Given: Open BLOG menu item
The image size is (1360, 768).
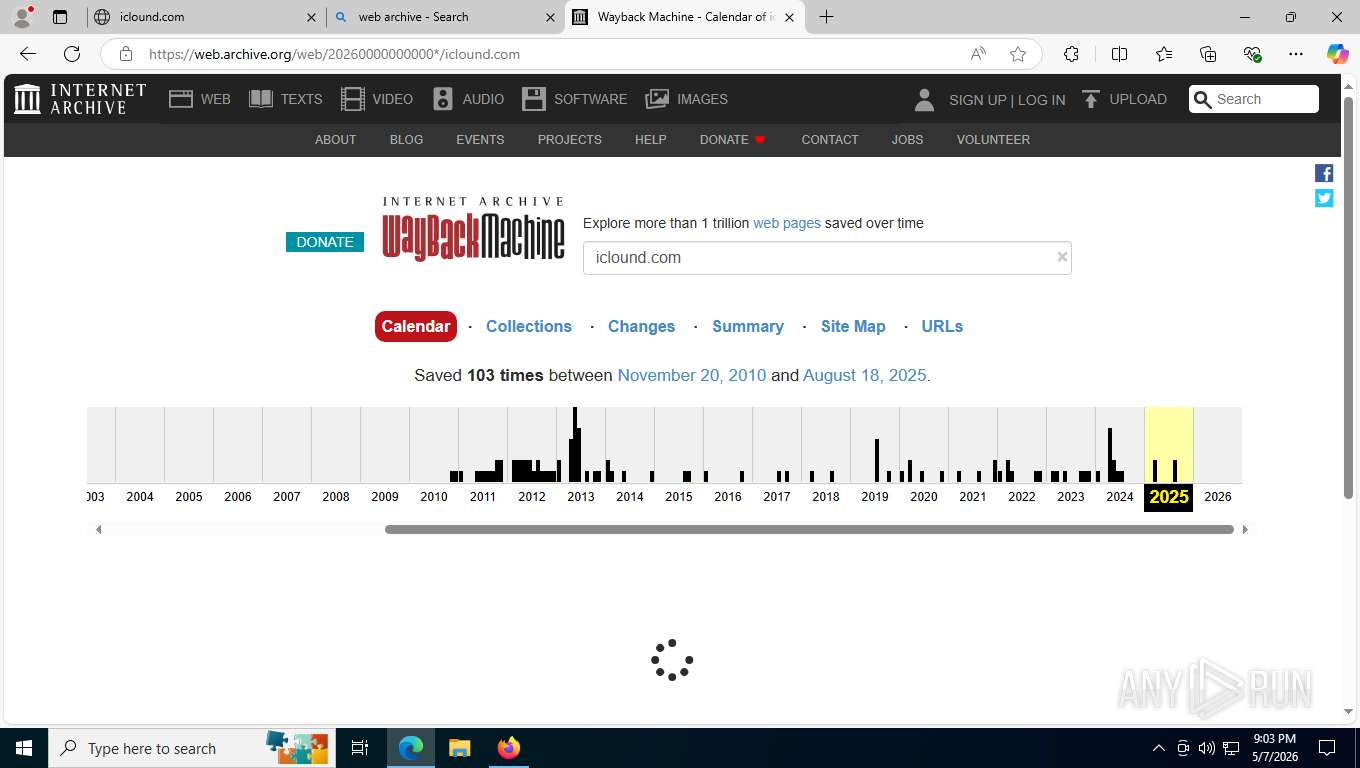Looking at the screenshot, I should coord(406,139).
